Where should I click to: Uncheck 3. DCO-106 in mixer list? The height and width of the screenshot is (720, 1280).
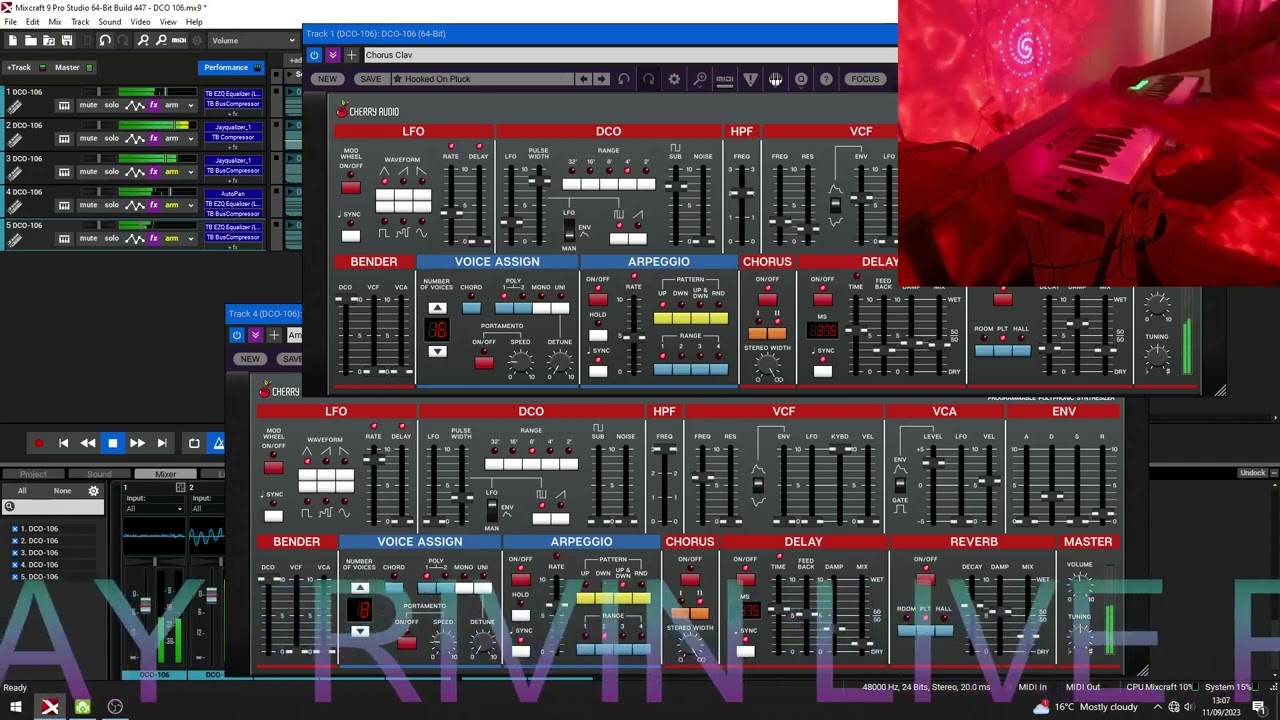[x=15, y=553]
